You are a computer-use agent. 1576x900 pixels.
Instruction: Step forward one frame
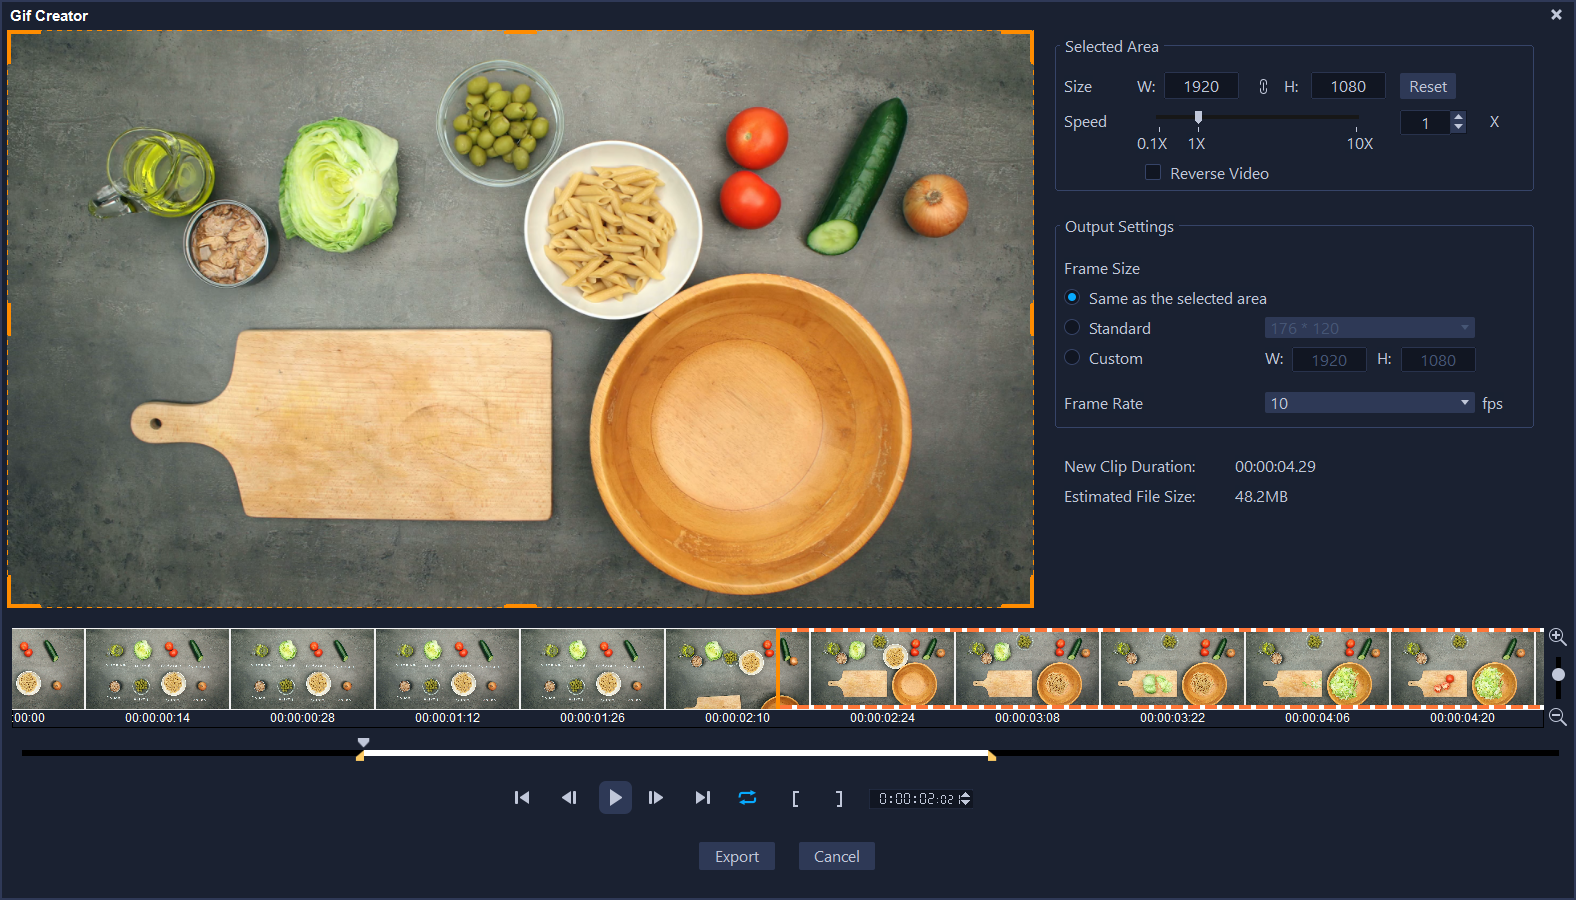click(656, 798)
